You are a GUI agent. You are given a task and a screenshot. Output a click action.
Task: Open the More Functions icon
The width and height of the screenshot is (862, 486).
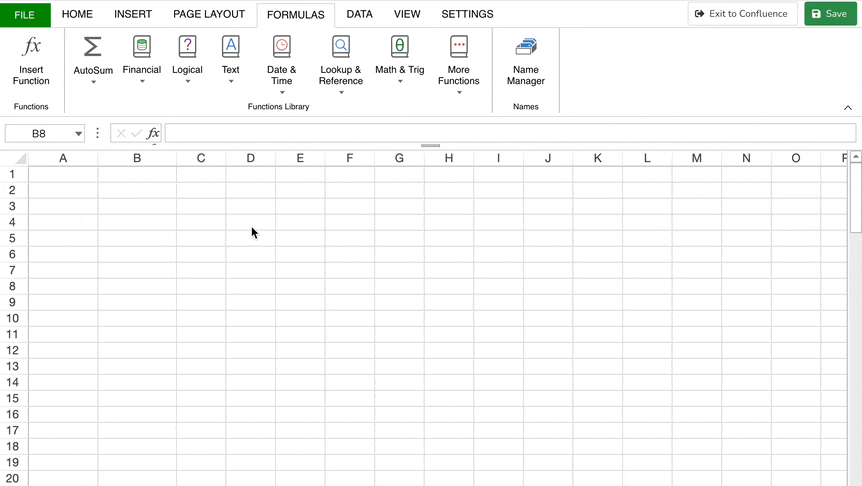[x=458, y=47]
